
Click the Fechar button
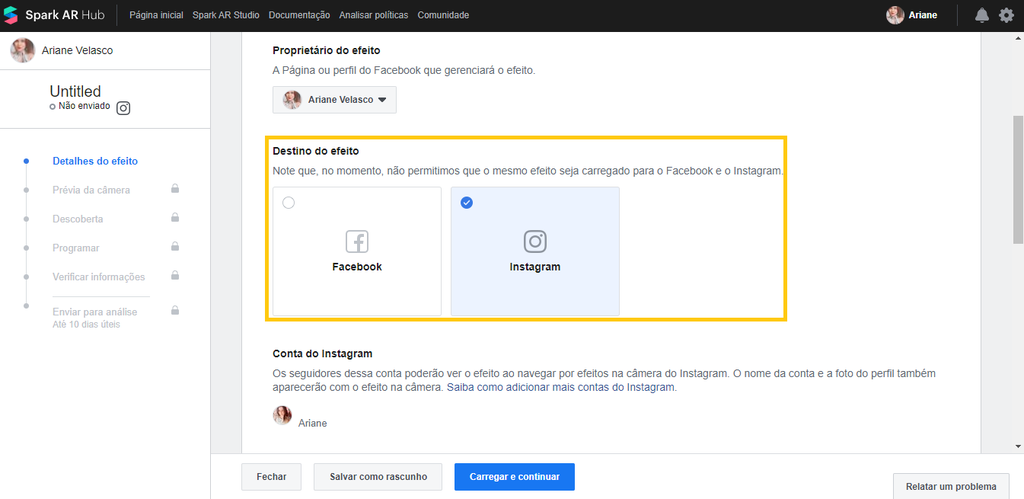pyautogui.click(x=272, y=477)
